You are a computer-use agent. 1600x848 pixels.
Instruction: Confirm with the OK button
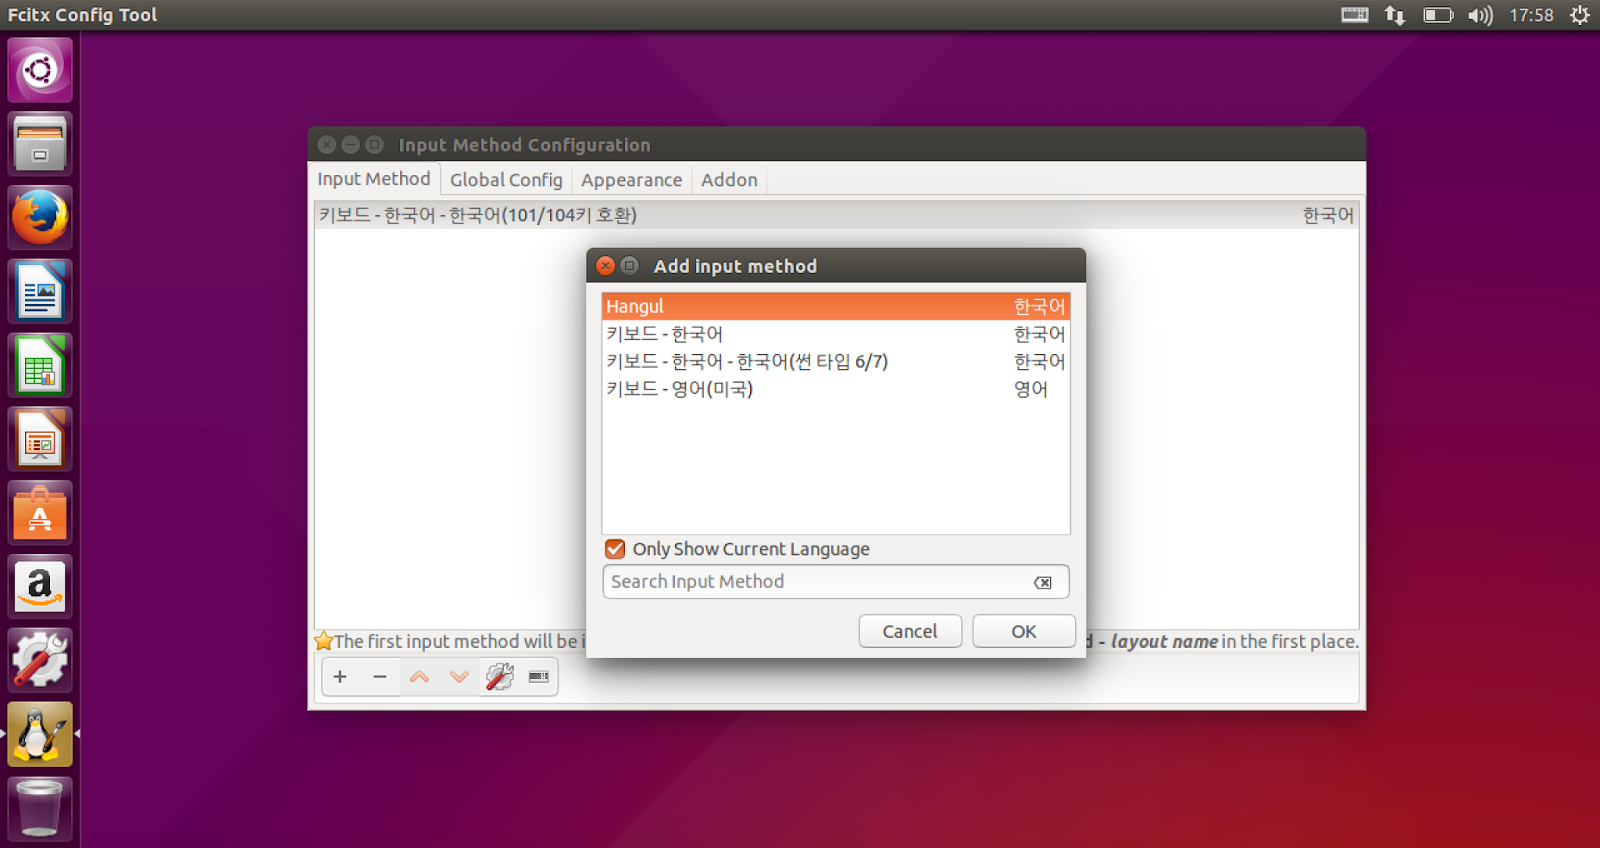point(1024,631)
